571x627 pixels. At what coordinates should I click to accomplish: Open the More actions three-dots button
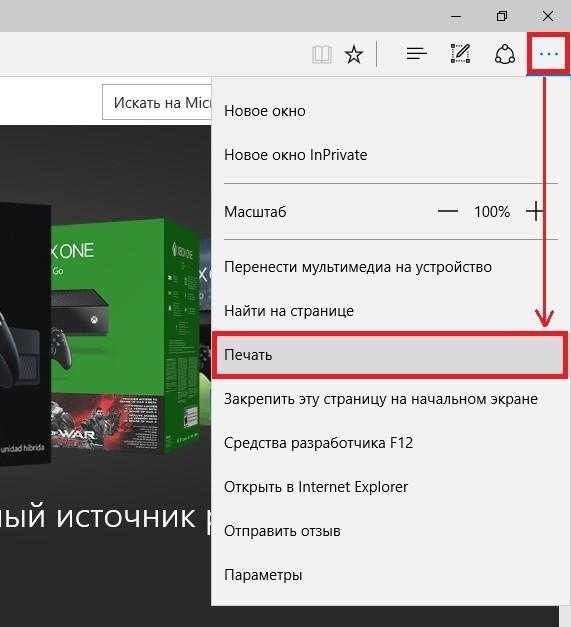coord(549,54)
